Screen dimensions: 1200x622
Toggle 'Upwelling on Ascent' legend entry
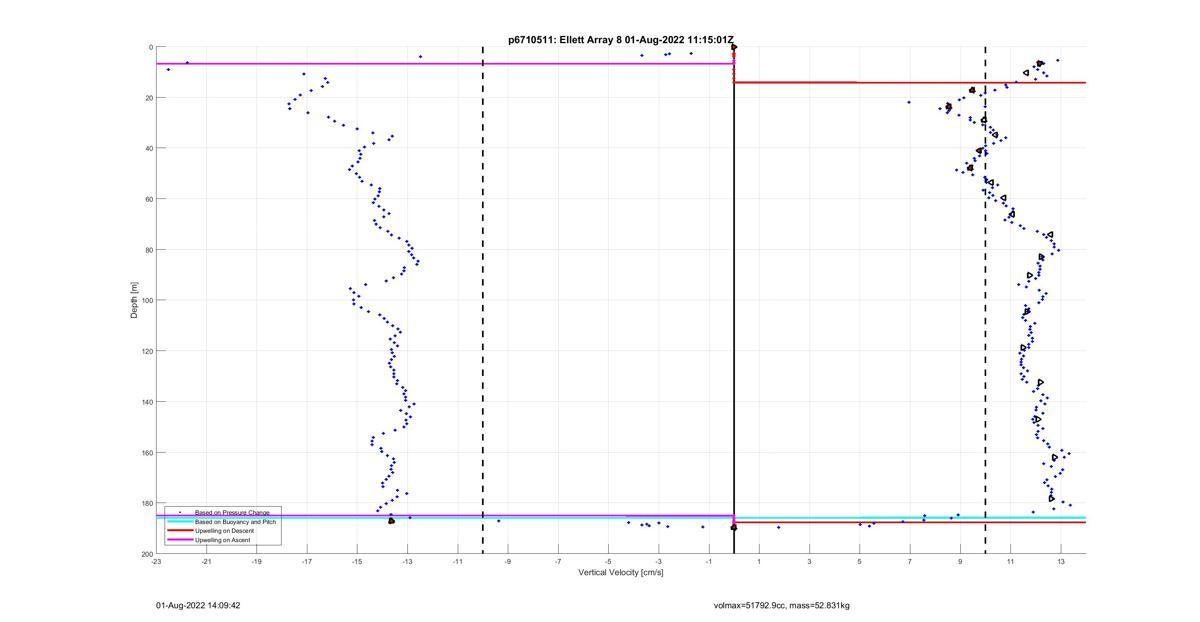point(222,540)
